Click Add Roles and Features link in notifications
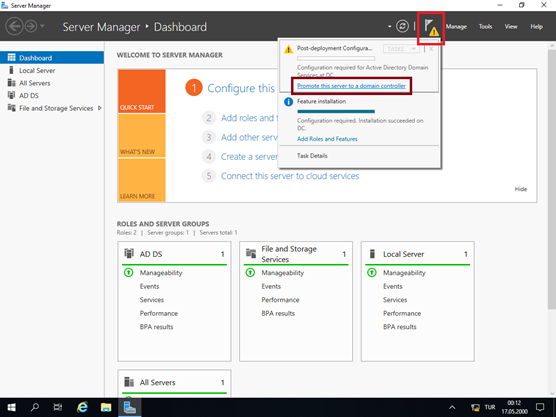Image resolution: width=556 pixels, height=417 pixels. [327, 139]
